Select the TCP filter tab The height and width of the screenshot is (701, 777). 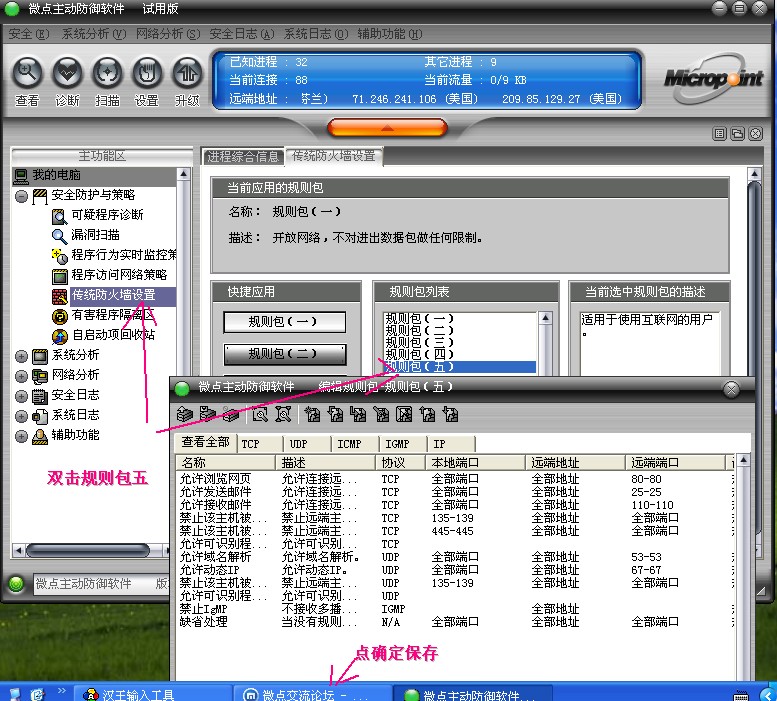click(x=260, y=444)
